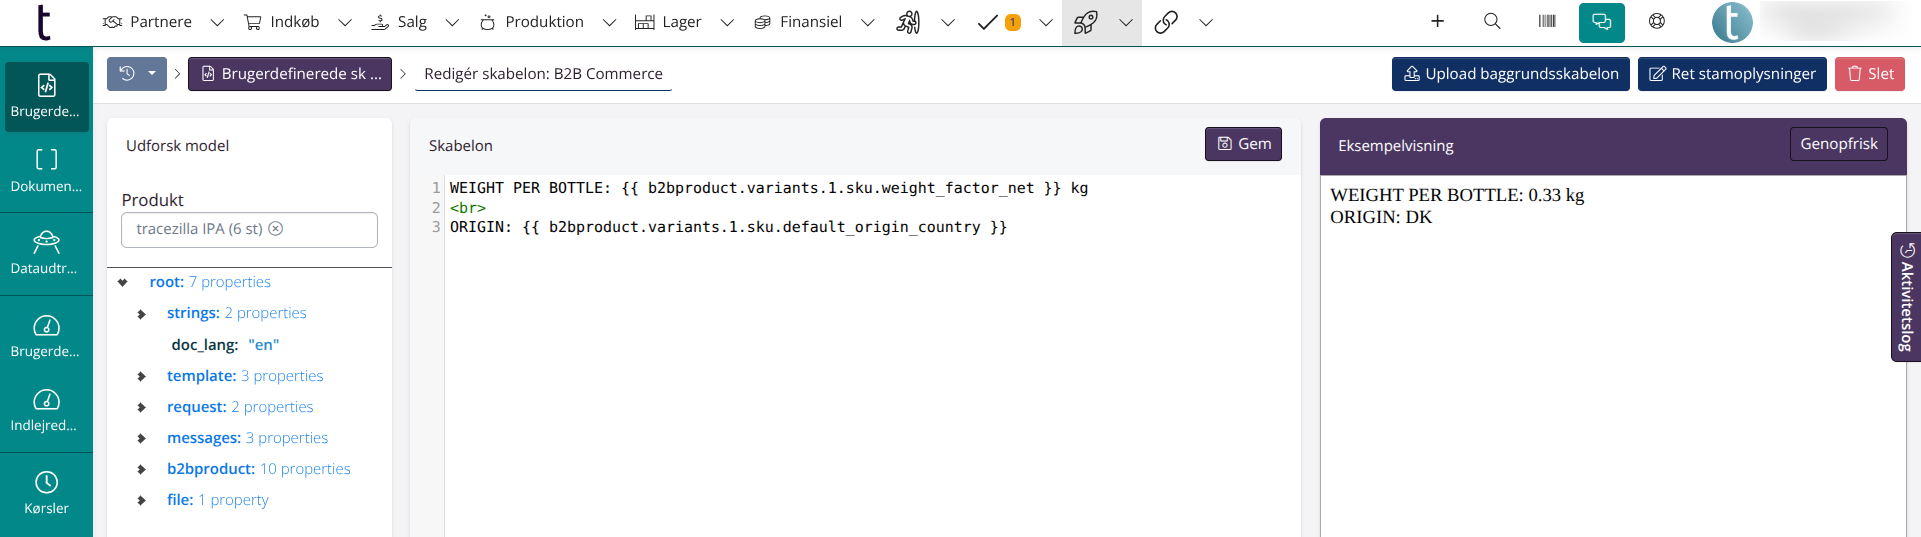Open Kørsler sidebar clock icon
The height and width of the screenshot is (537, 1921).
pyautogui.click(x=46, y=483)
